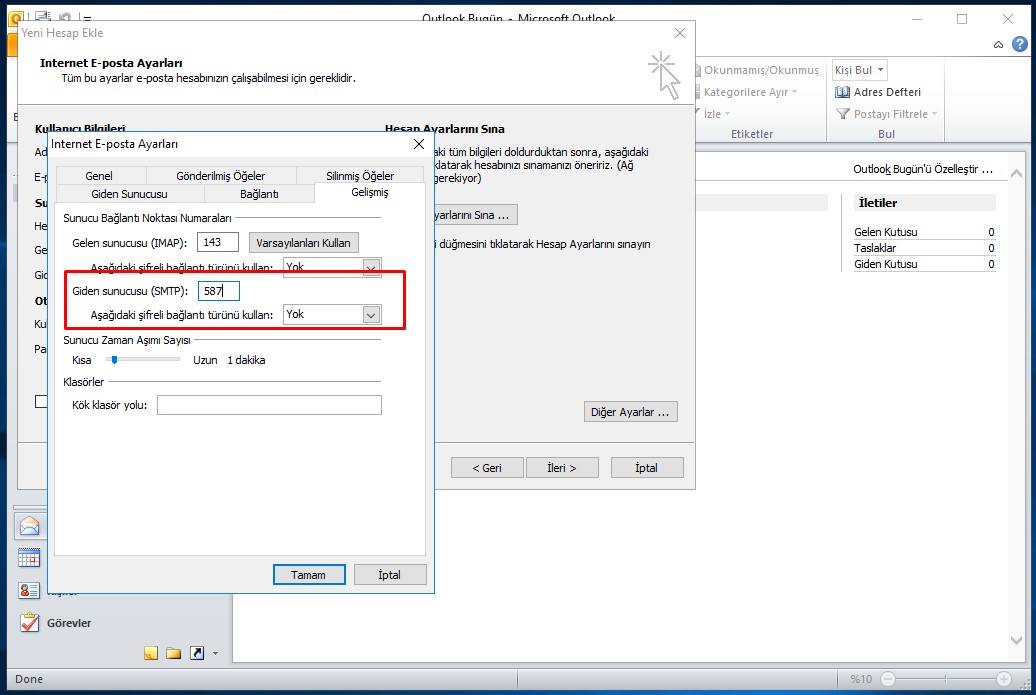Close the Internet E-posta Ayarları dialog
This screenshot has height=695, width=1036.
click(x=419, y=144)
